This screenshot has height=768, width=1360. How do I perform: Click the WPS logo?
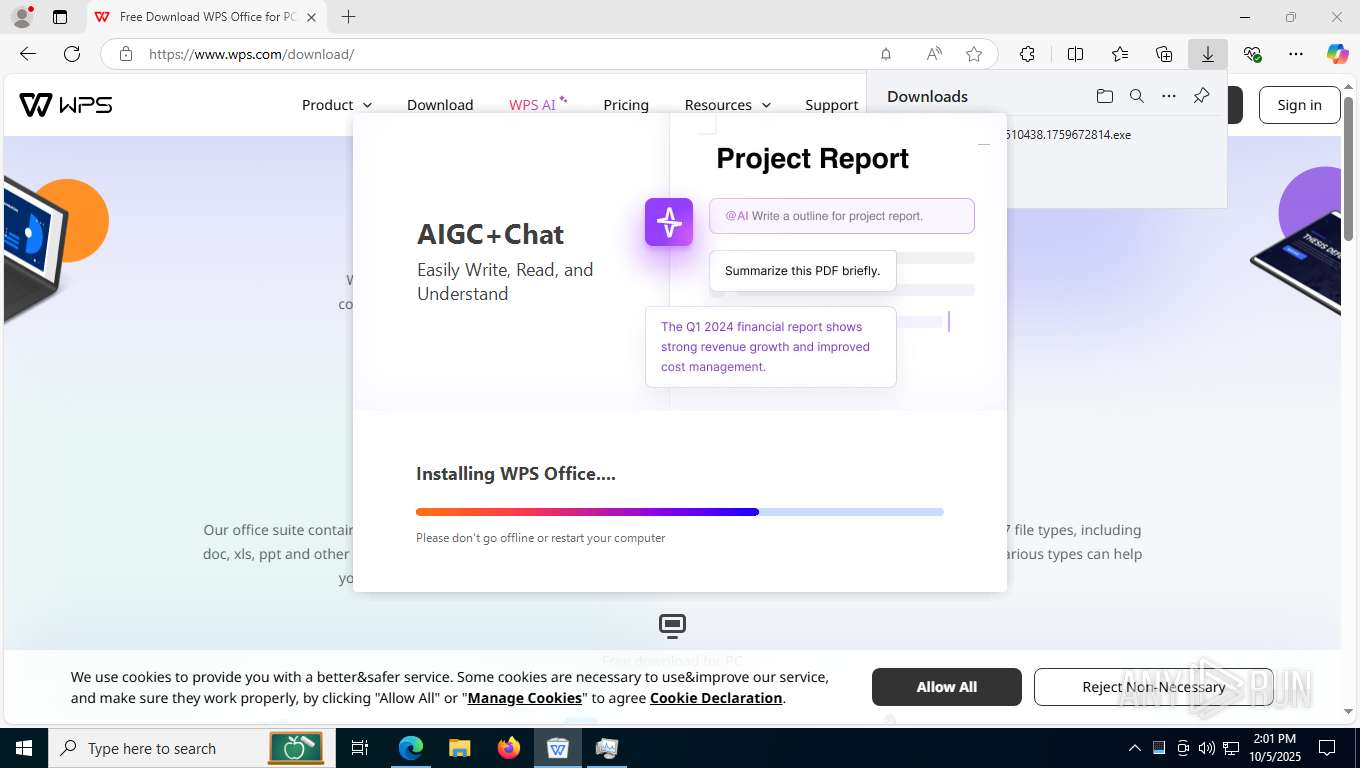coord(66,105)
